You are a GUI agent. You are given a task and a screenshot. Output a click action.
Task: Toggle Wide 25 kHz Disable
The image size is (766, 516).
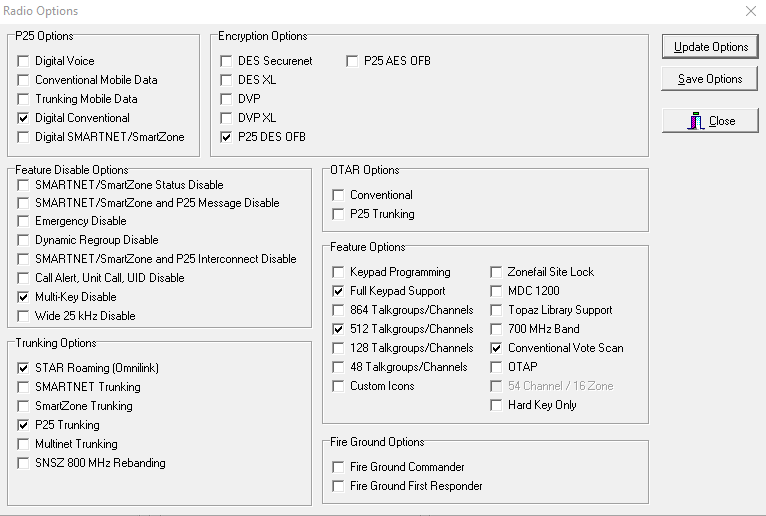23,316
